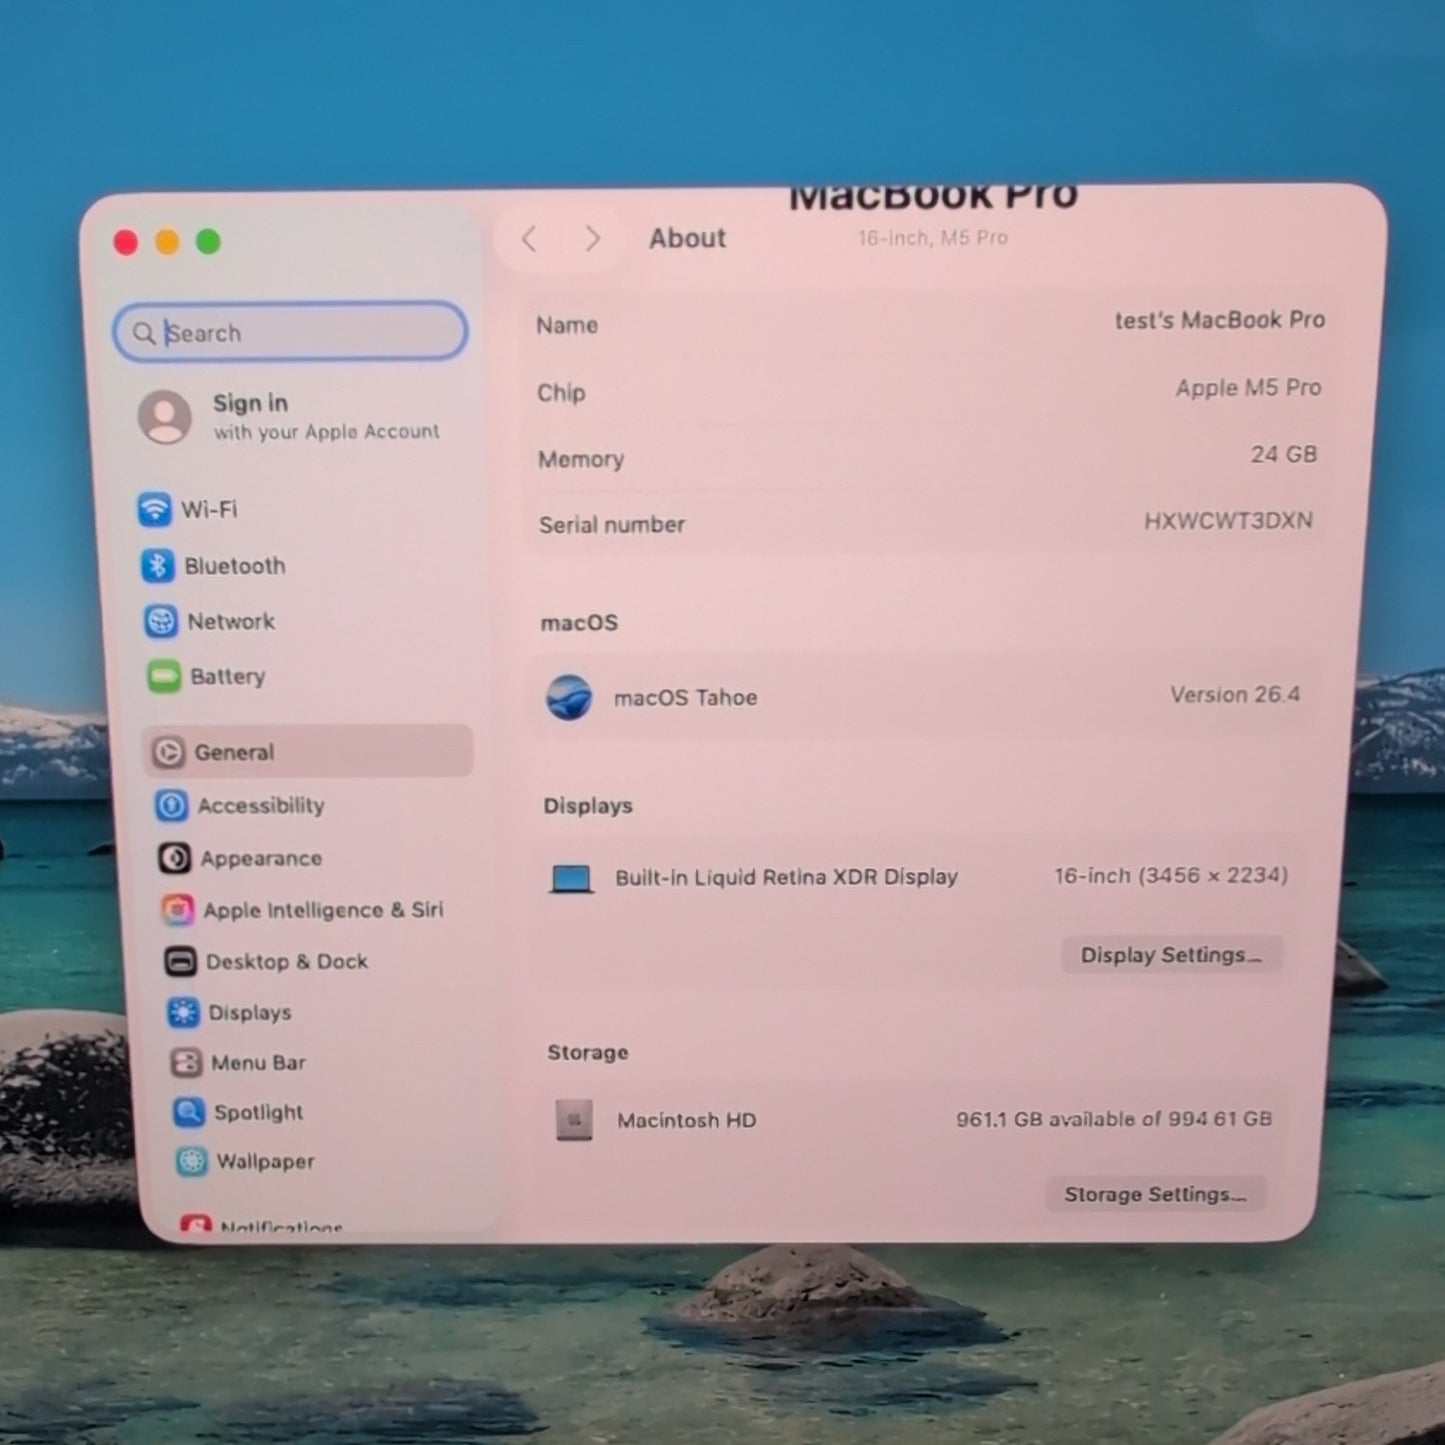This screenshot has width=1445, height=1445.
Task: Zoom the window with green button
Action: point(208,241)
